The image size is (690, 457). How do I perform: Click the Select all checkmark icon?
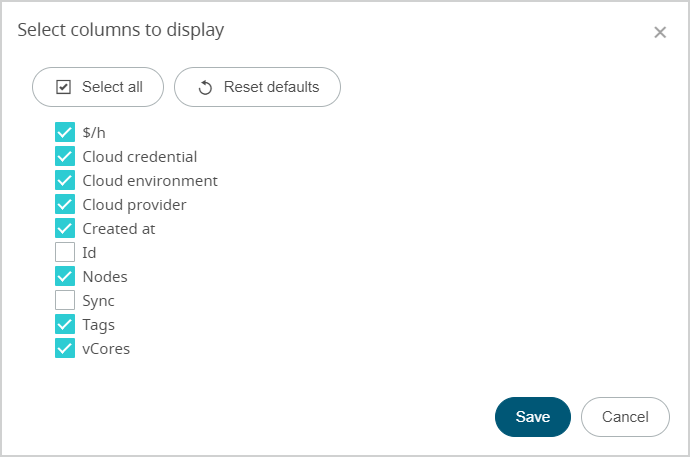pyautogui.click(x=63, y=87)
